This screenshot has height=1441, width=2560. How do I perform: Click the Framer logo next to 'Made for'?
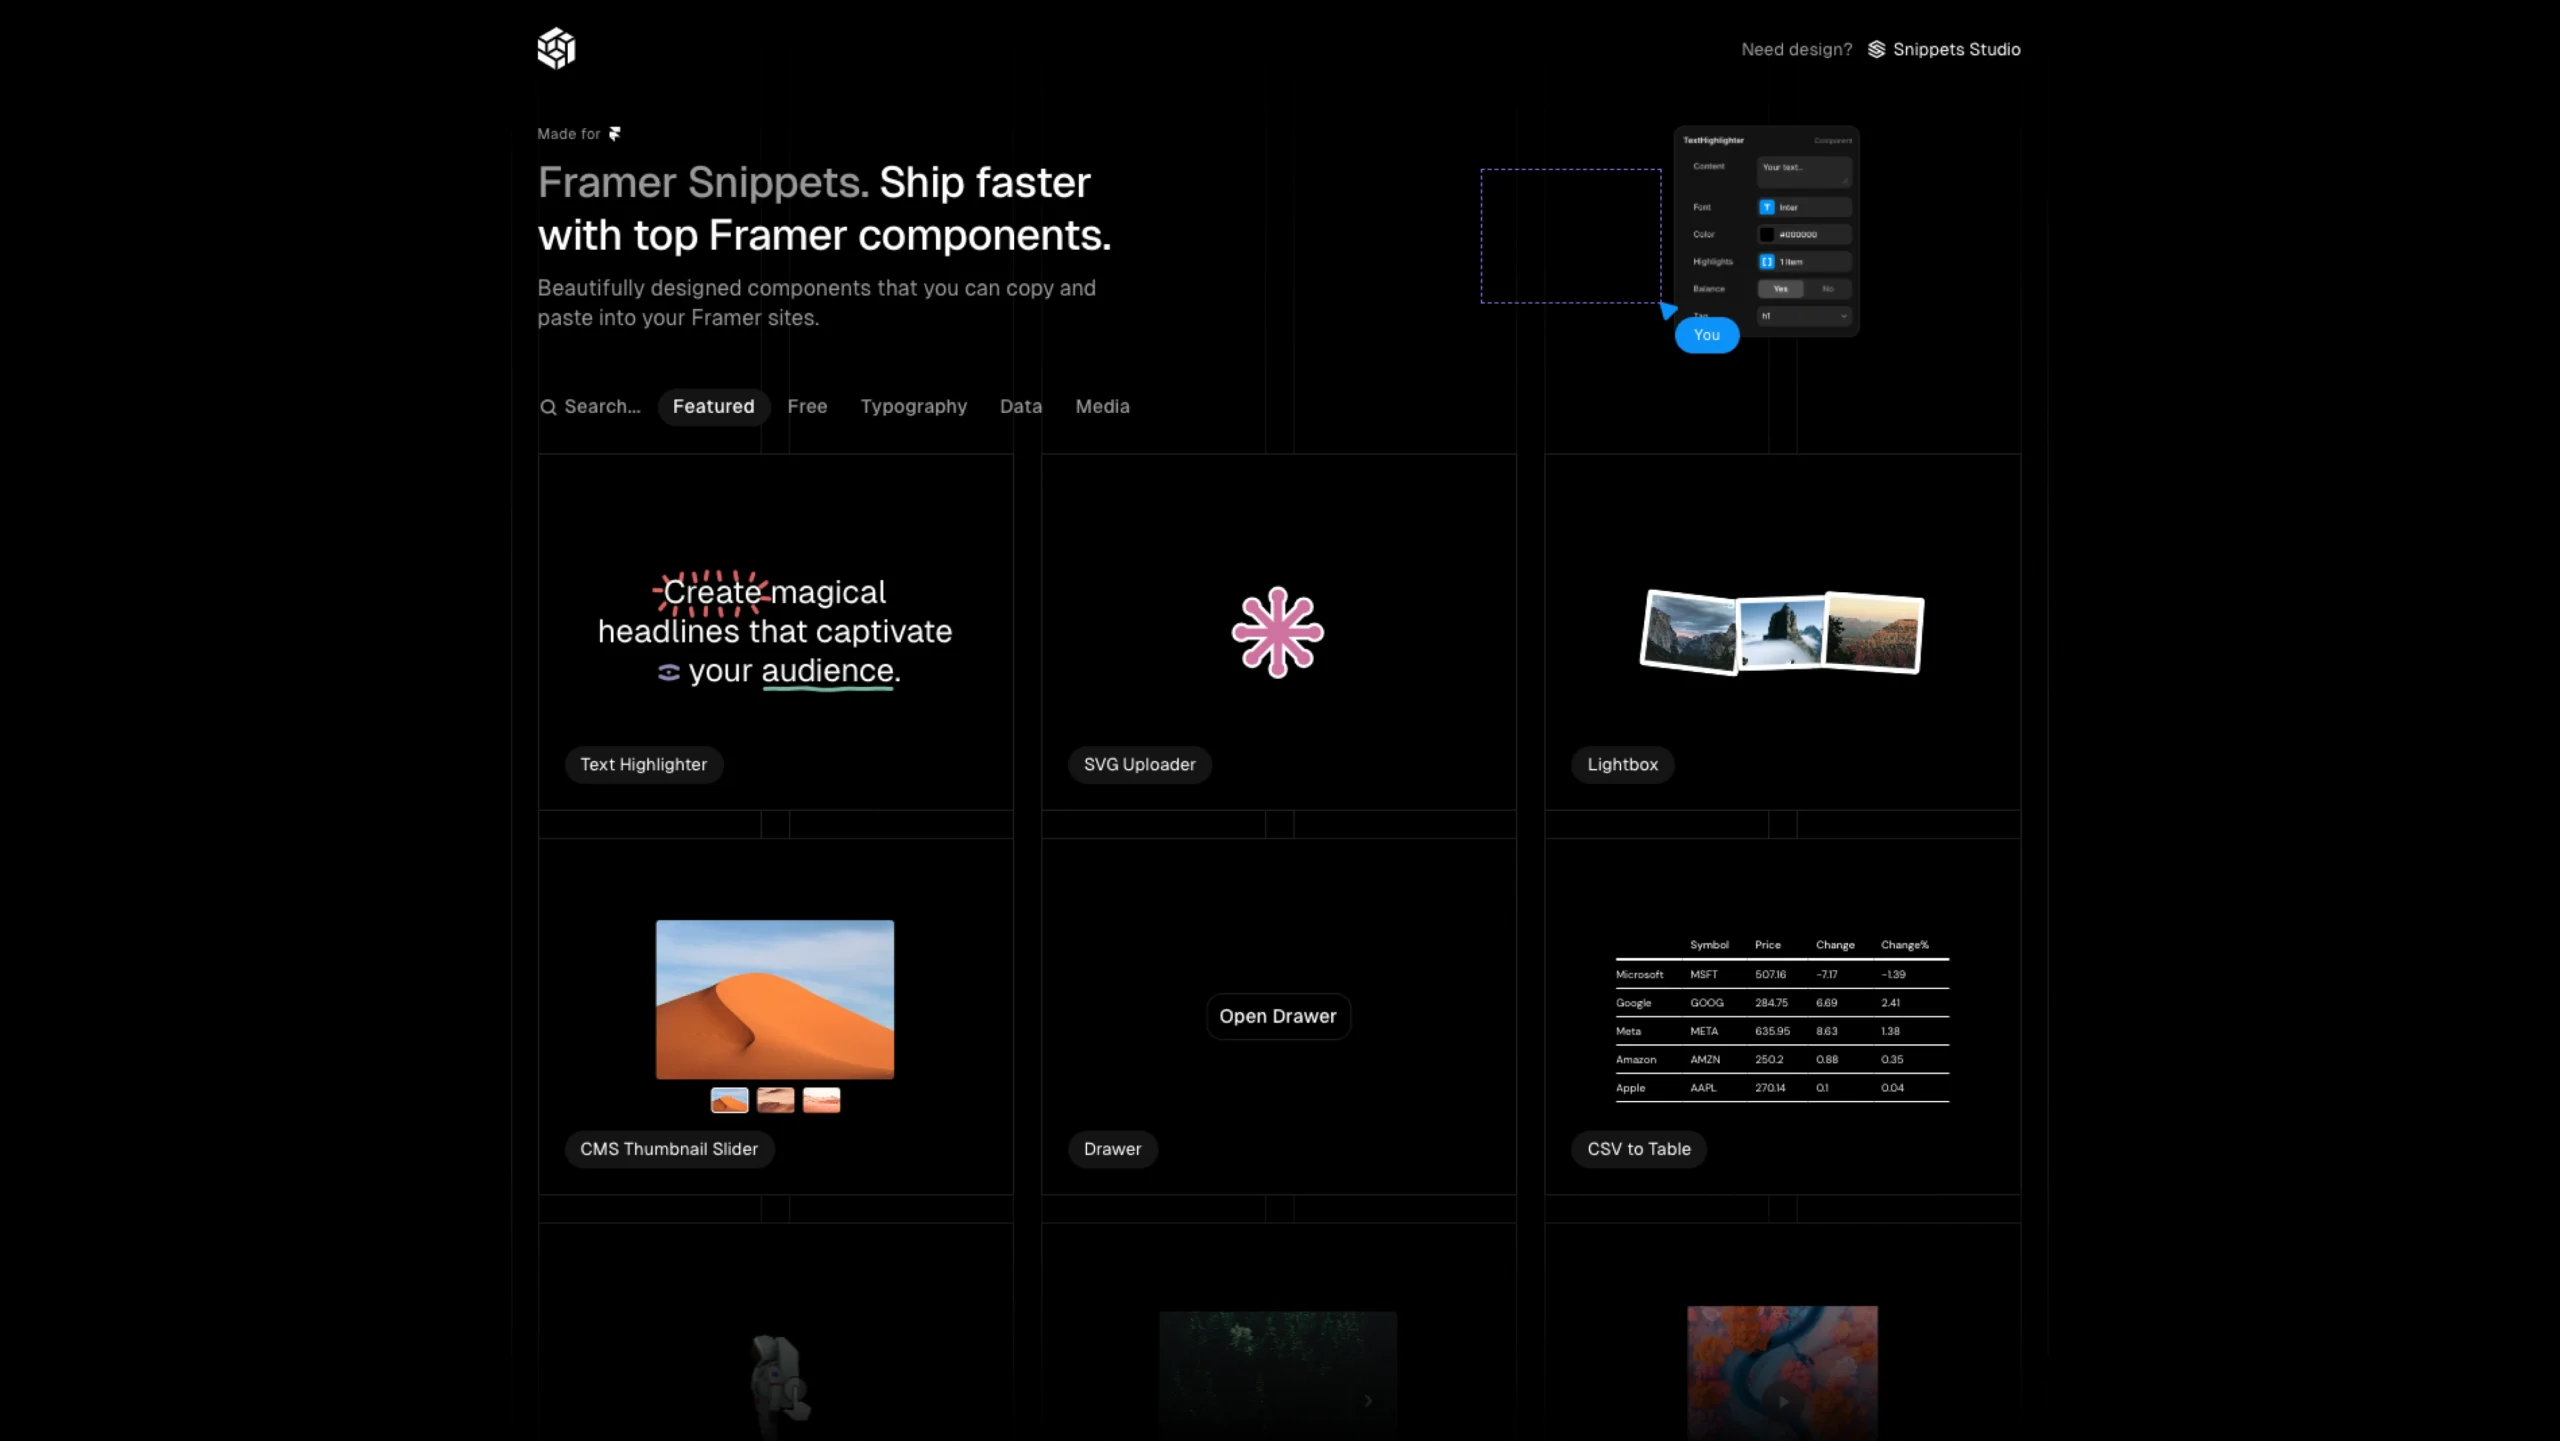pos(614,133)
